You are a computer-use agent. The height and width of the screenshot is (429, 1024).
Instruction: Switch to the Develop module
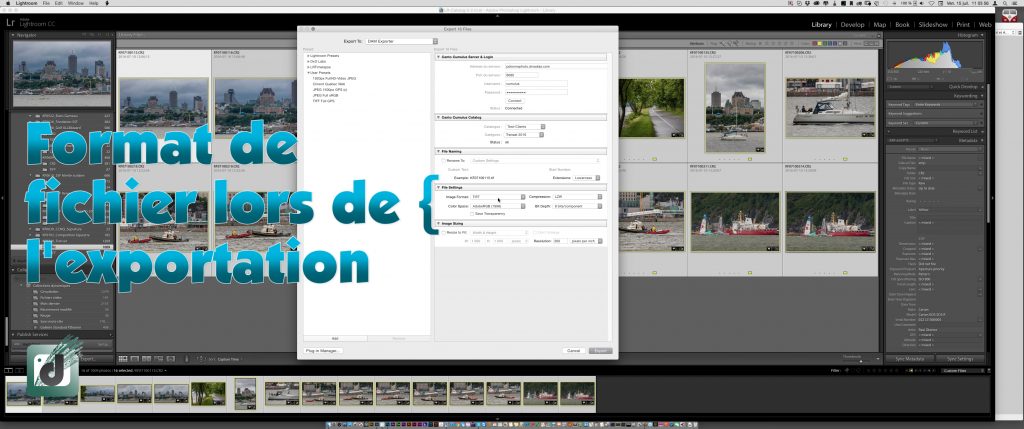852,25
